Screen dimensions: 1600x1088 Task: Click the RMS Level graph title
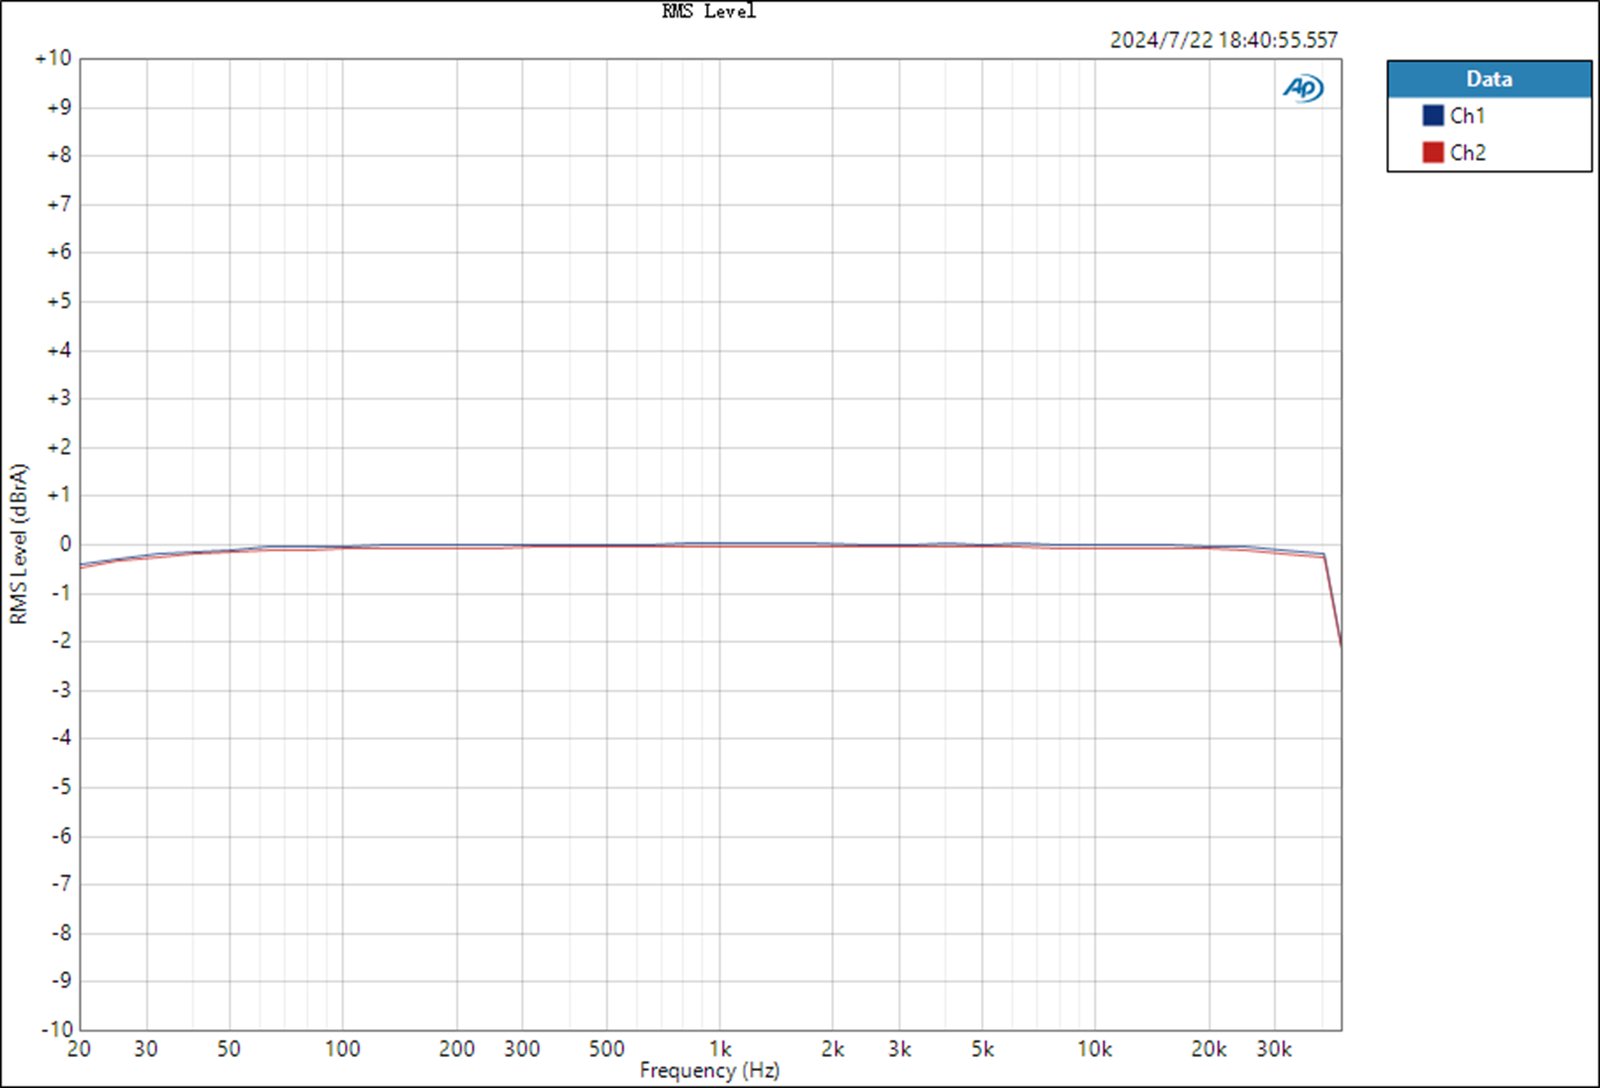click(709, 11)
